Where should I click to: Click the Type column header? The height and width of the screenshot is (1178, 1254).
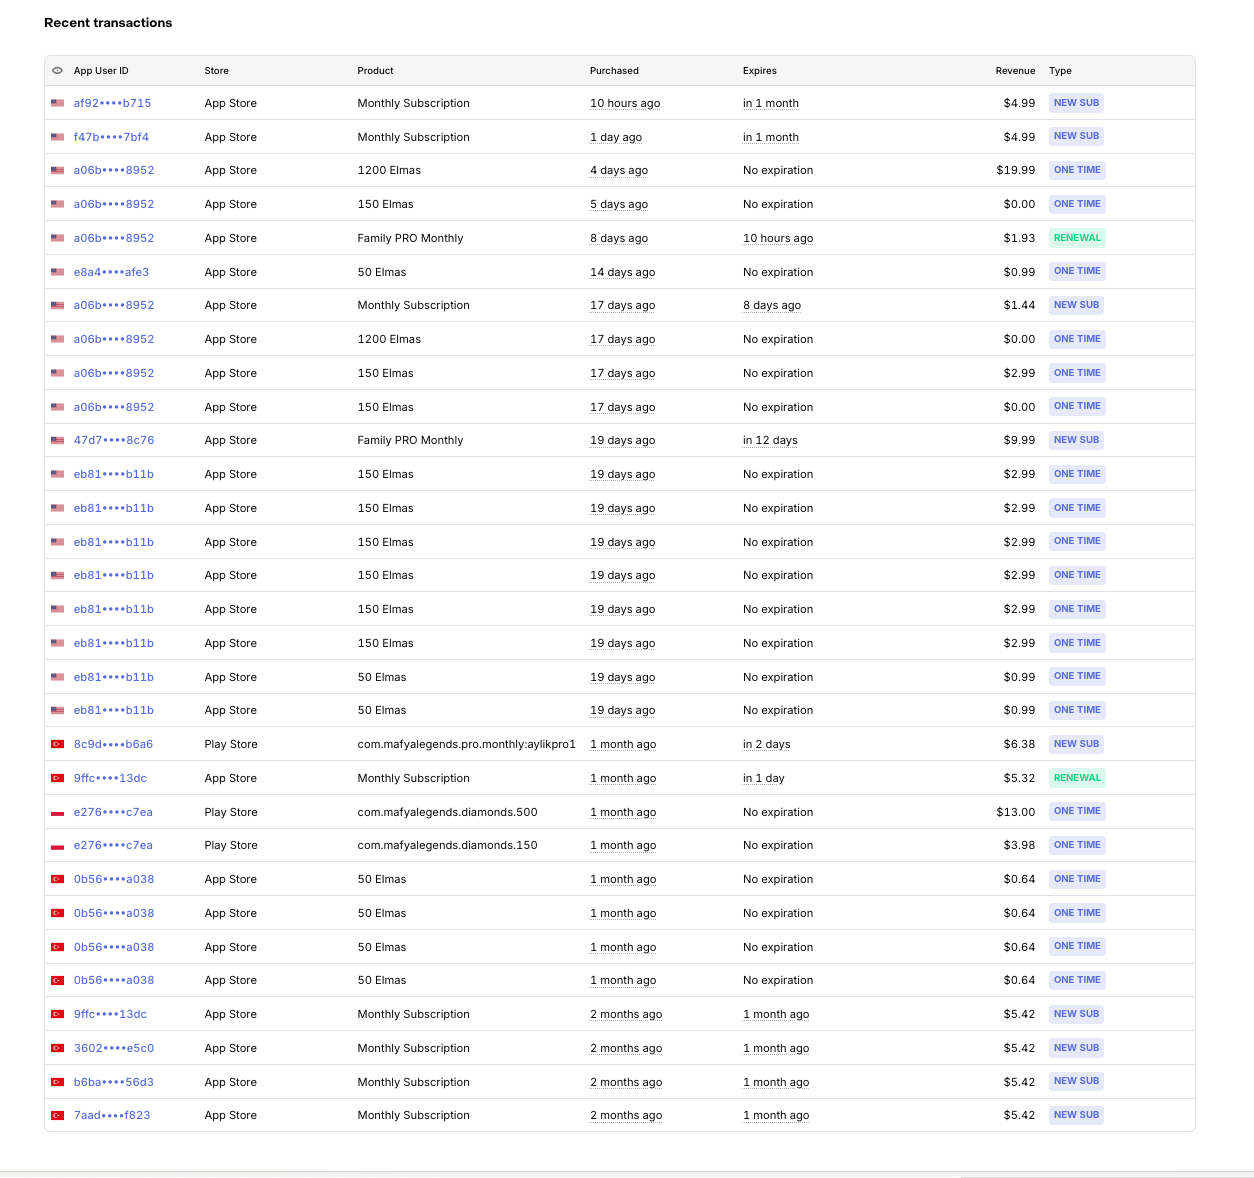[x=1060, y=71]
